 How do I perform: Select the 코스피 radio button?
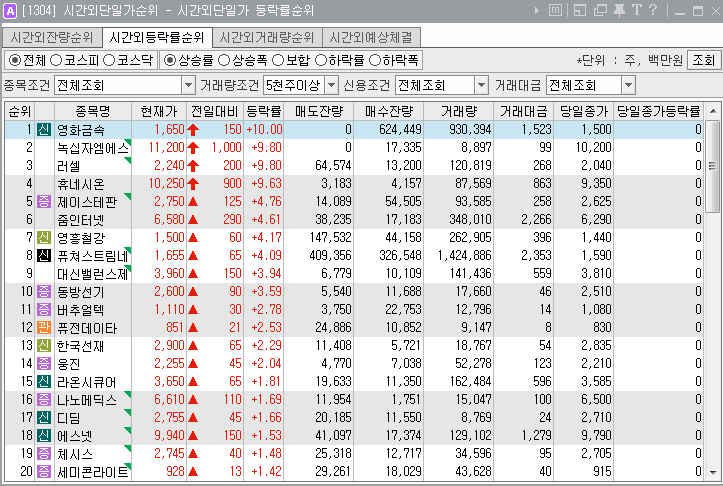pos(56,60)
